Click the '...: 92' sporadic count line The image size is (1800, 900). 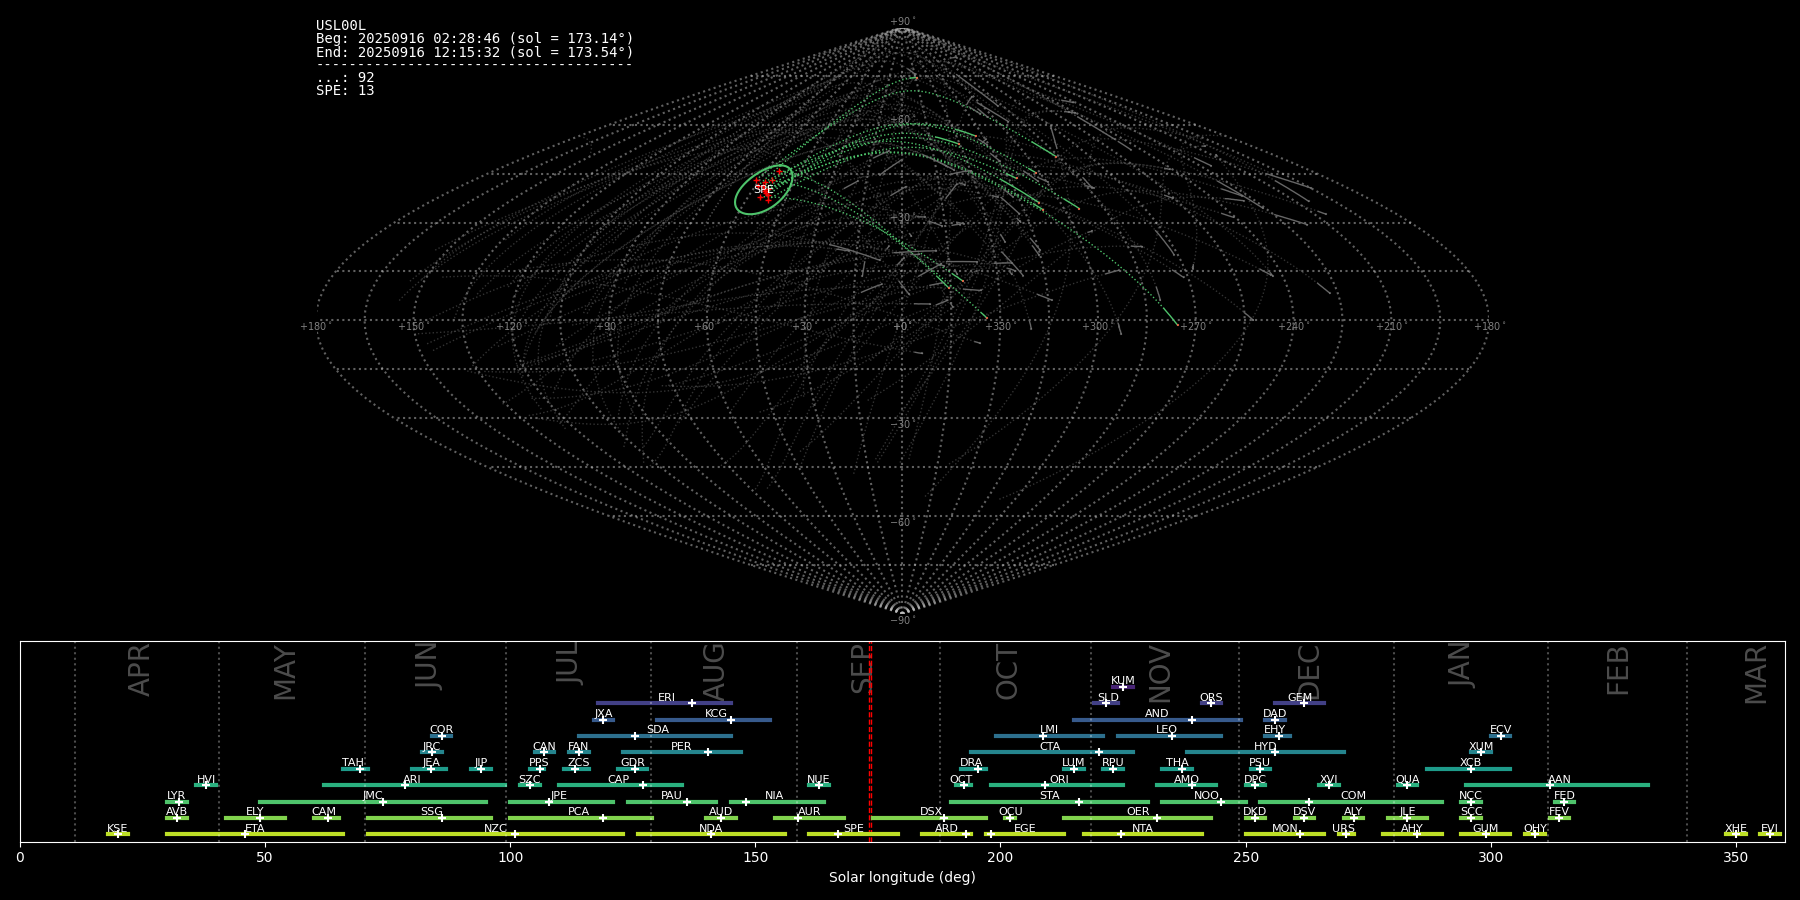pyautogui.click(x=345, y=78)
